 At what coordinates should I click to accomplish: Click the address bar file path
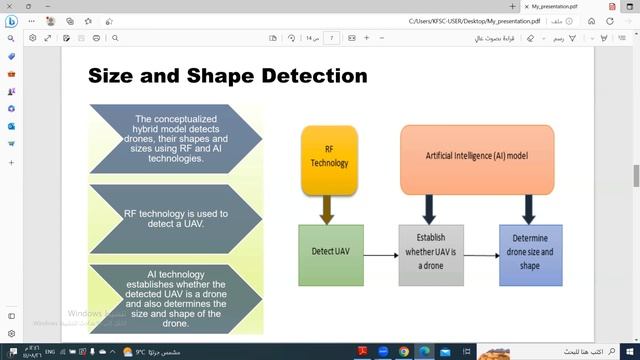pyautogui.click(x=474, y=21)
